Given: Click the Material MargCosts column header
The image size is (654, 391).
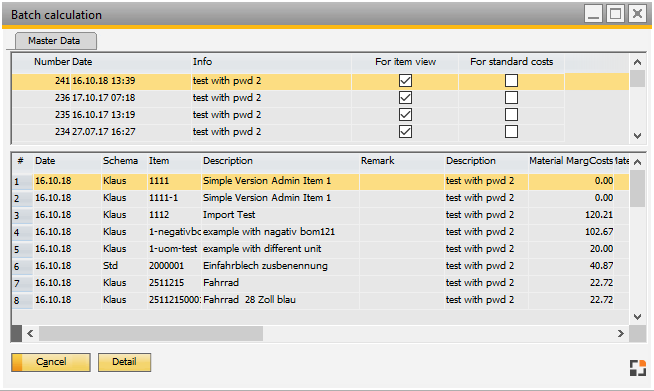Looking at the screenshot, I should [x=571, y=161].
